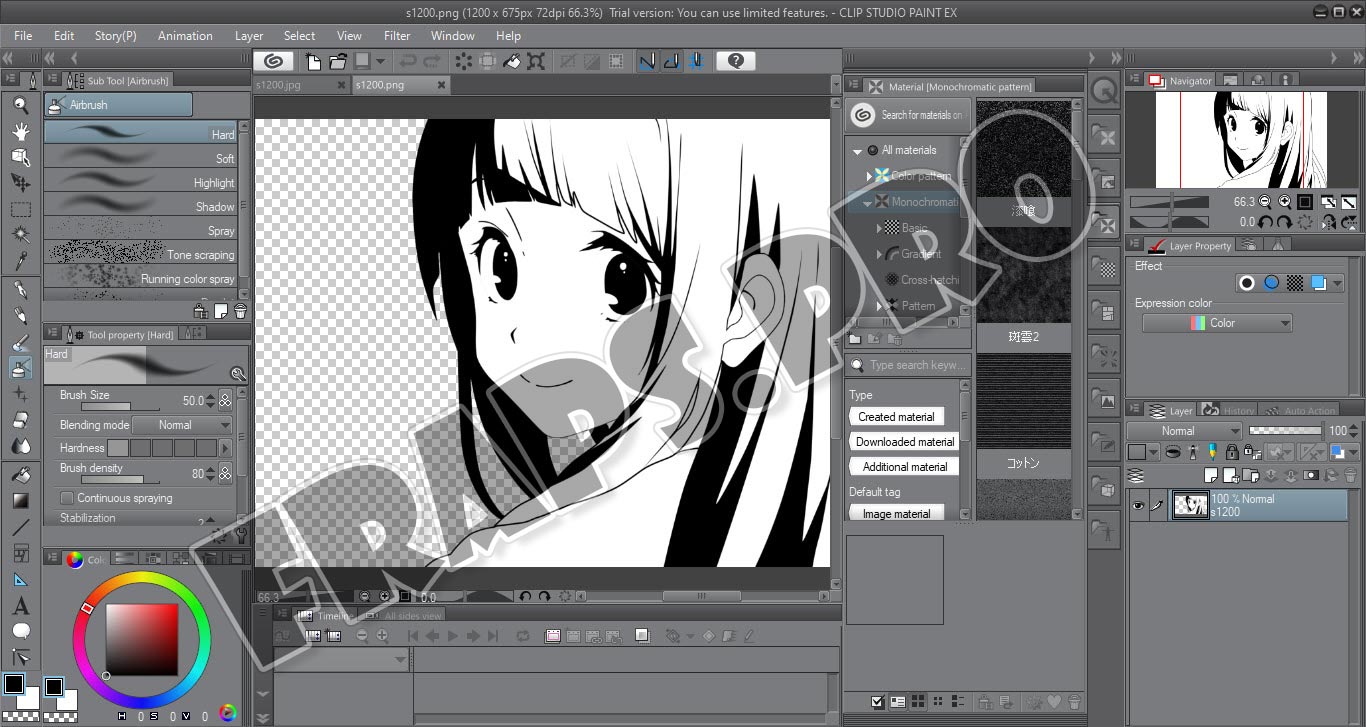The image size is (1366, 727).
Task: Toggle Created material tag filter
Action: [896, 417]
